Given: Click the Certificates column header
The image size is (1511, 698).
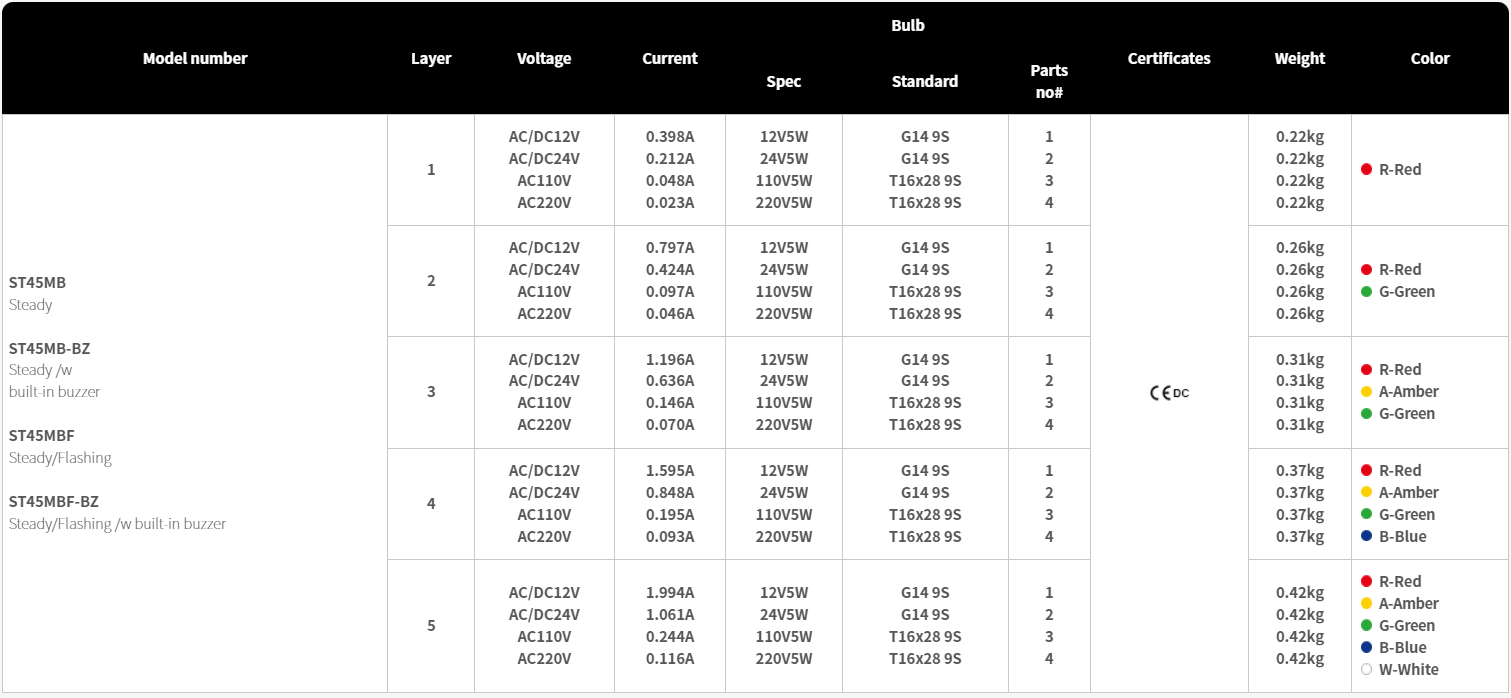Looking at the screenshot, I should point(1169,58).
